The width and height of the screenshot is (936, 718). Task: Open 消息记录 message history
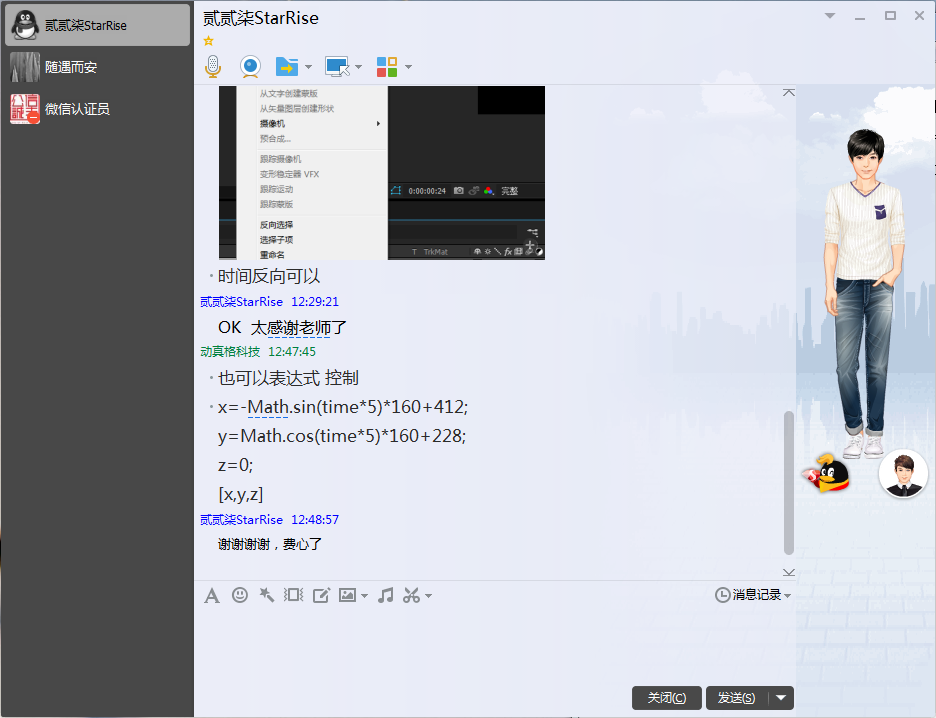[x=749, y=595]
